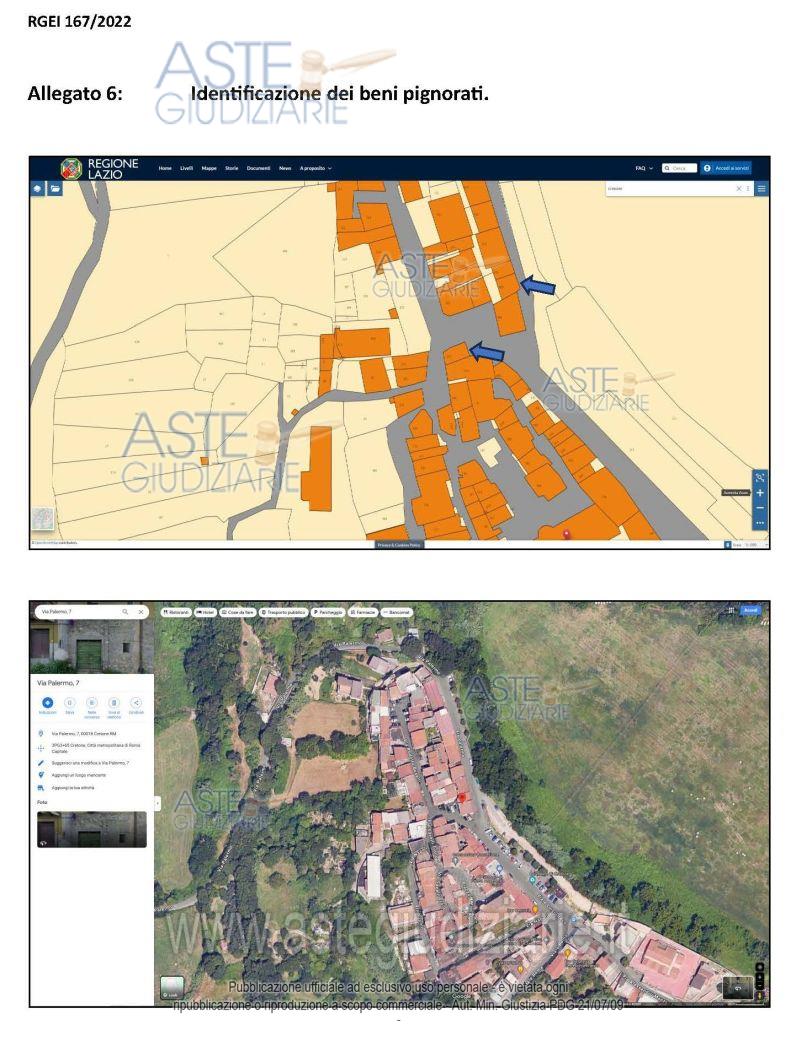
Task: Clear the cadastral map search box
Action: tap(739, 188)
